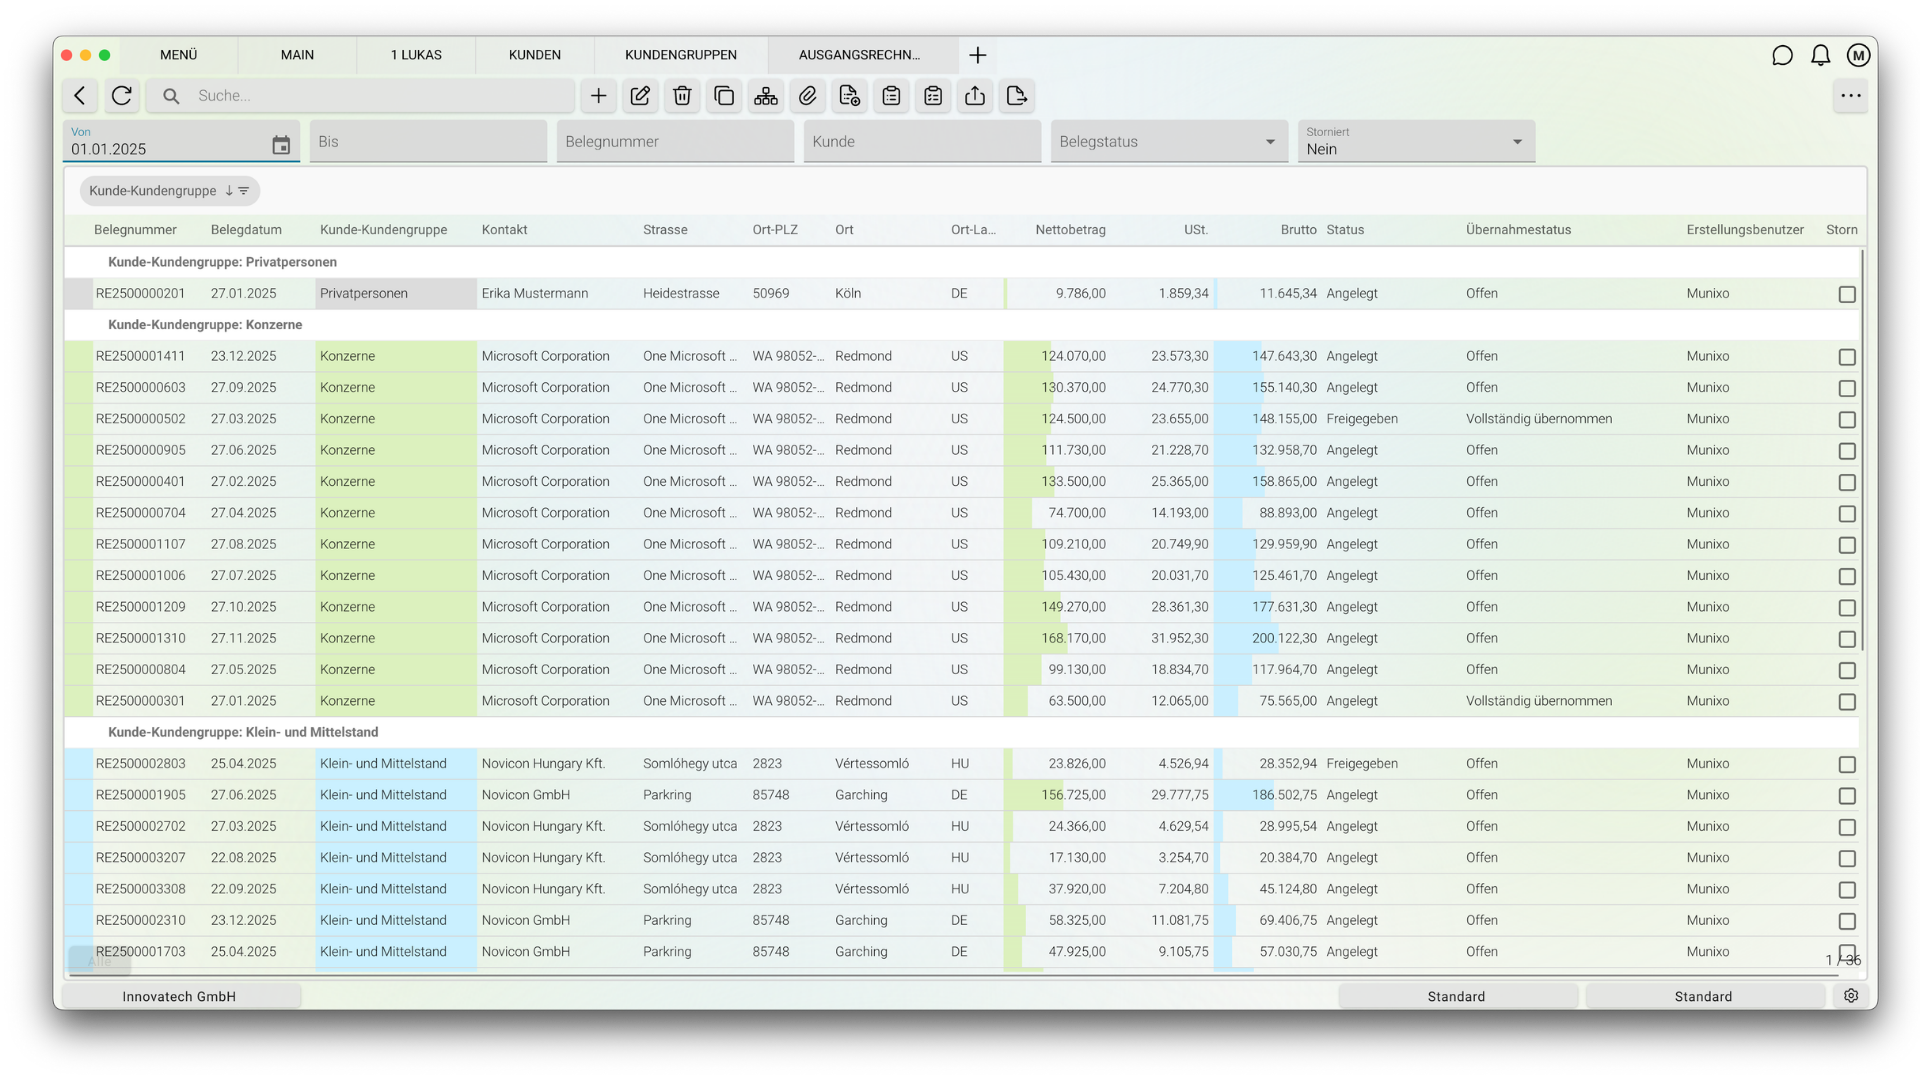Click into the Suche search field

coord(360,96)
